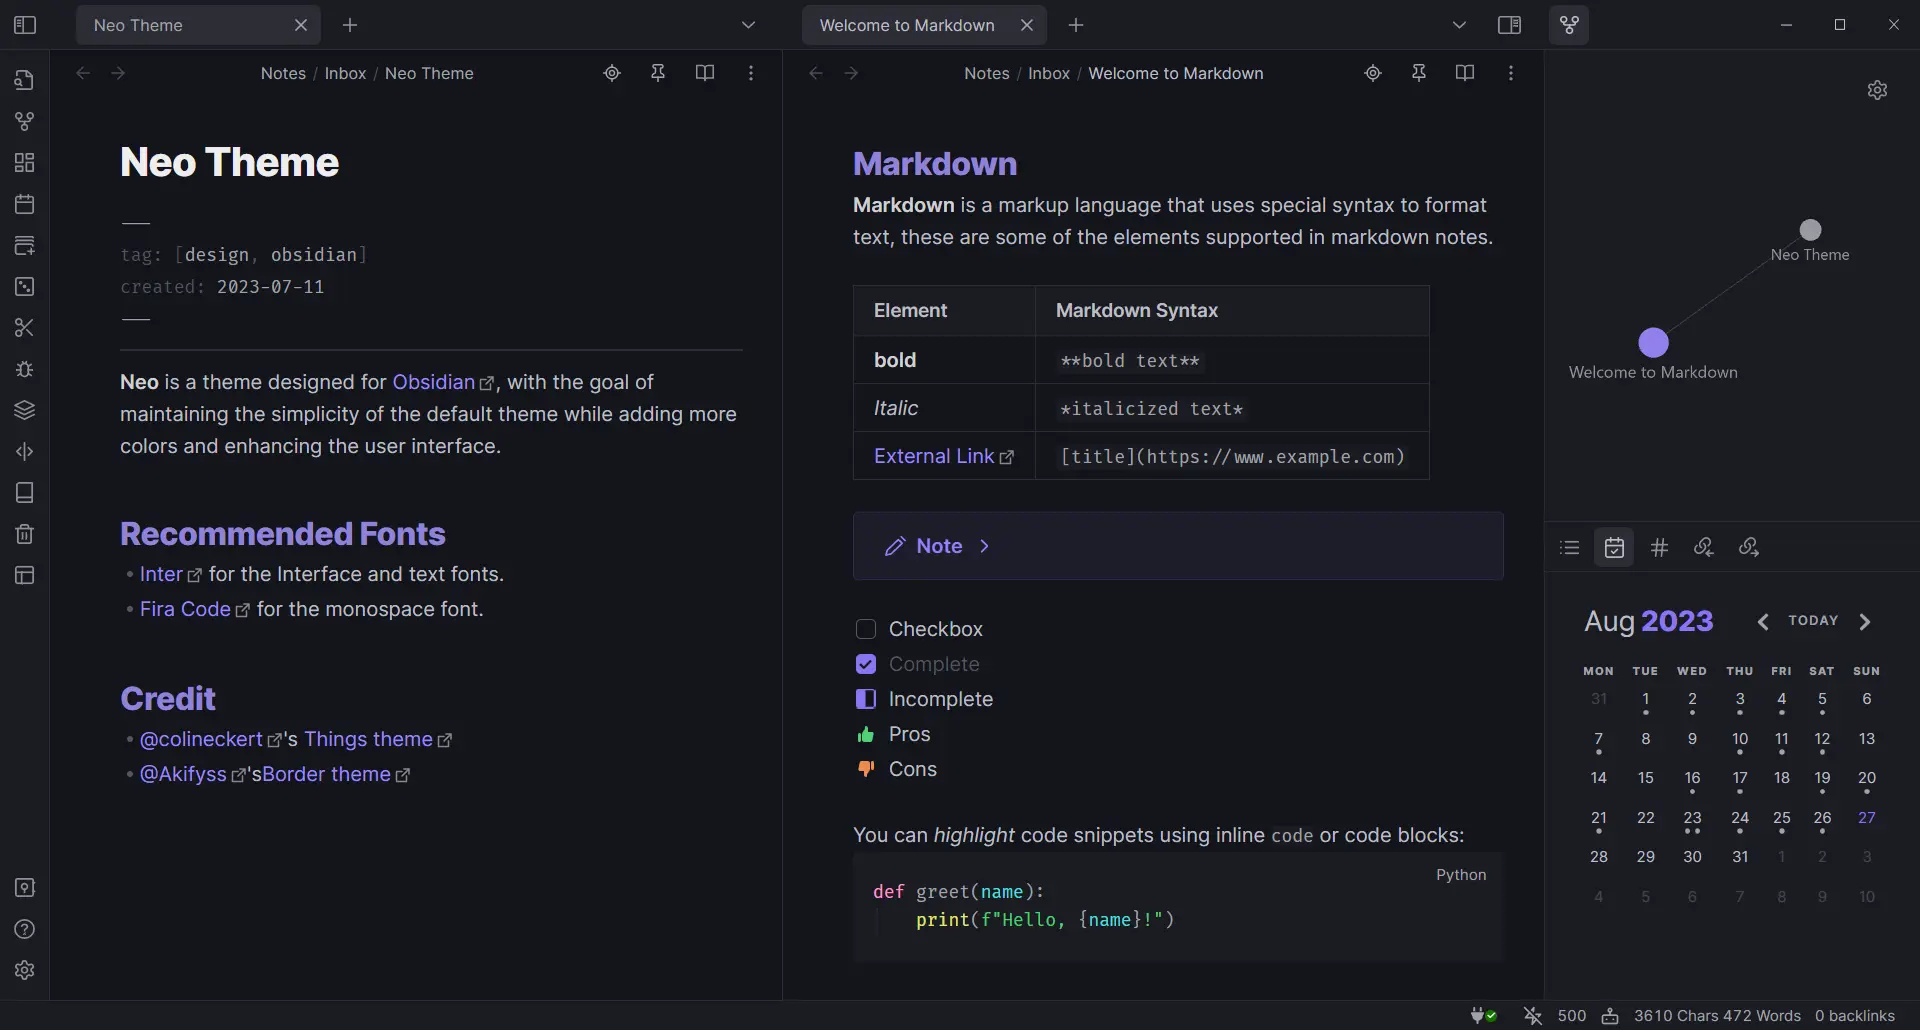Switch Neo Theme to reading view
Image resolution: width=1920 pixels, height=1030 pixels.
[x=705, y=73]
